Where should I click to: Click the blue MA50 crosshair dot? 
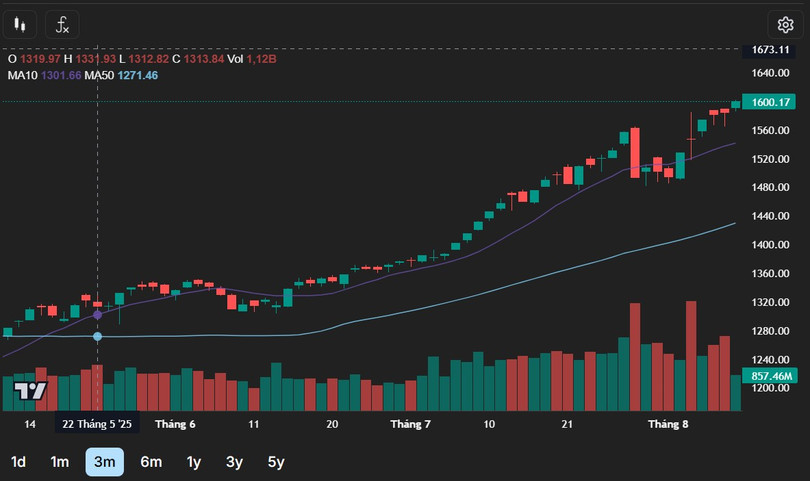click(x=97, y=336)
